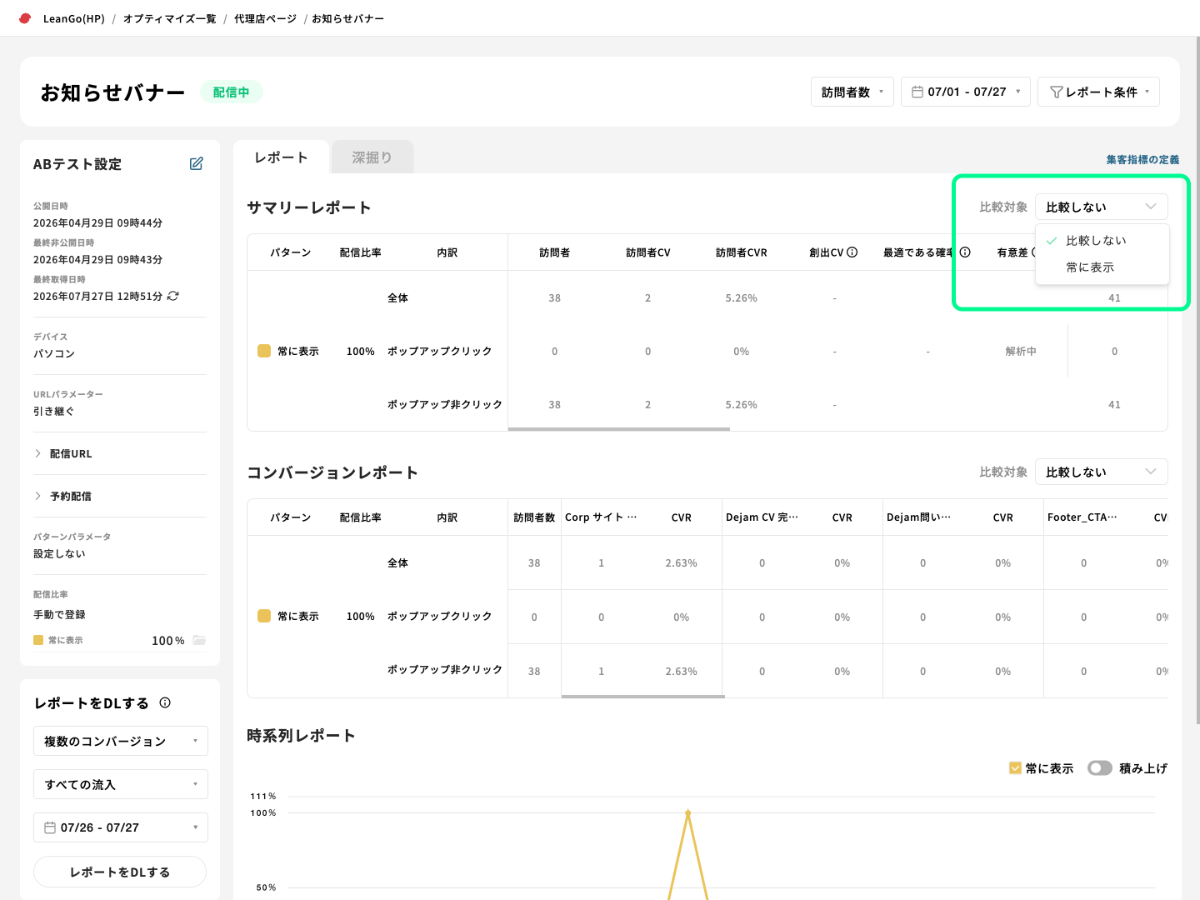Screen dimensions: 1200x900
Task: Click Corp サイト column header
Action: tap(601, 518)
